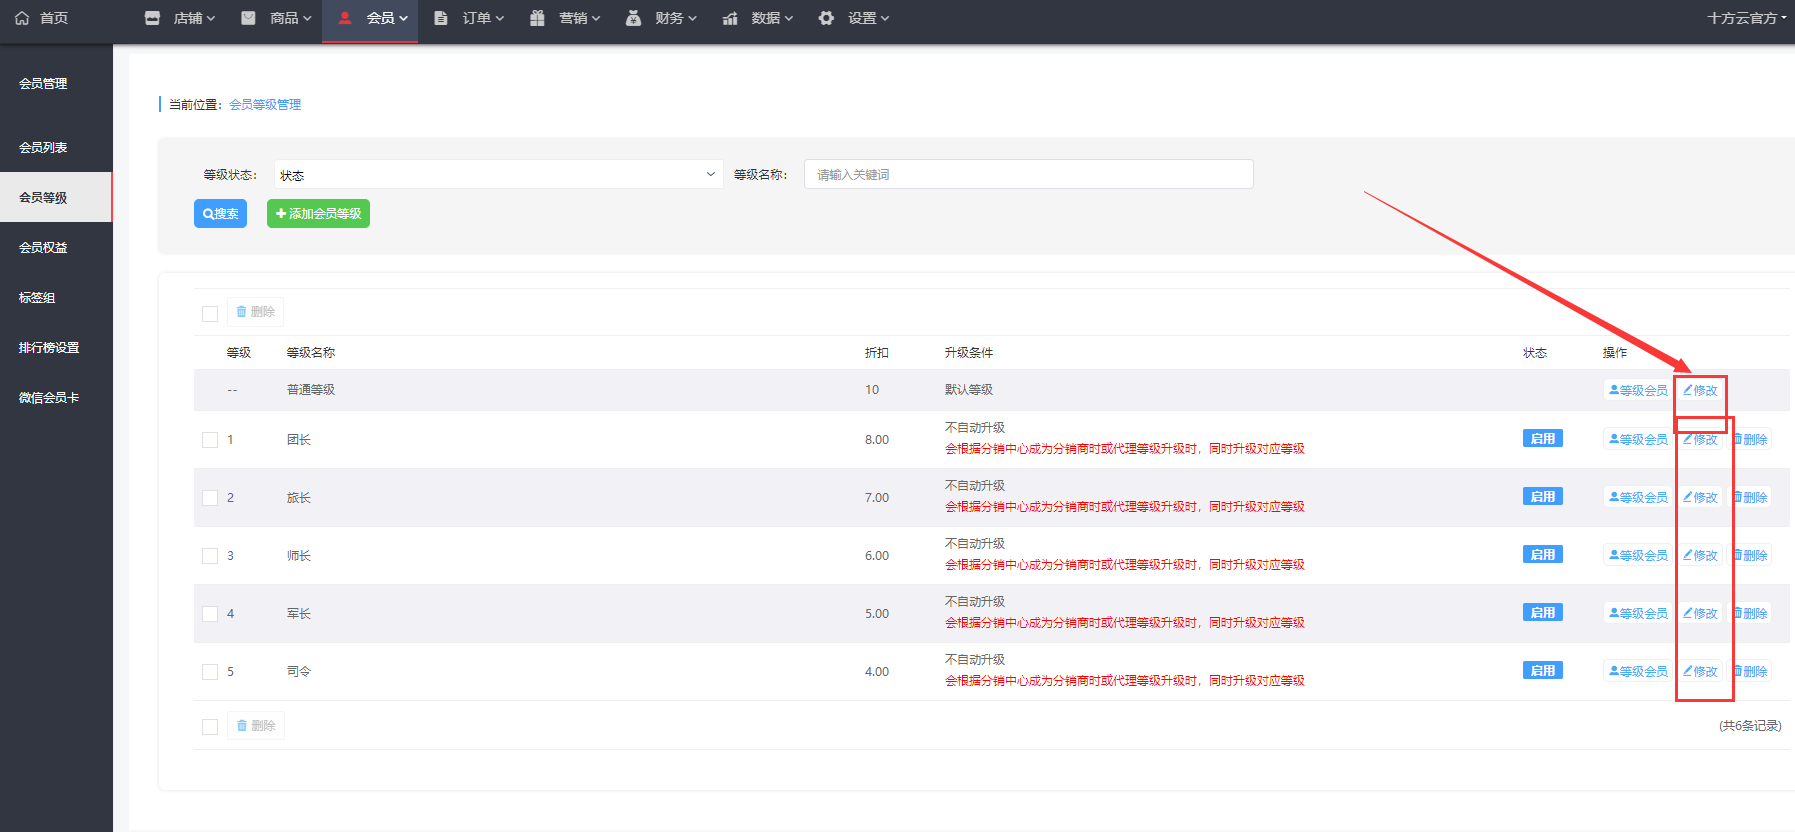
Task: Edit the 普通等级 level via 修改
Action: (1700, 390)
